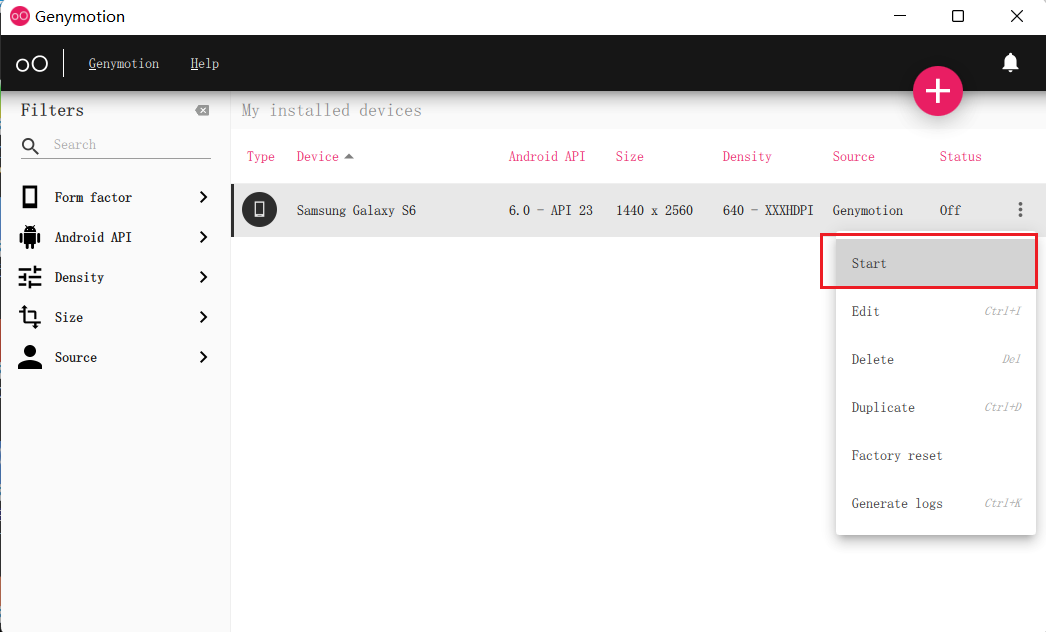1046x632 pixels.
Task: Click the Genymotion app icon in title bar
Action: click(20, 16)
